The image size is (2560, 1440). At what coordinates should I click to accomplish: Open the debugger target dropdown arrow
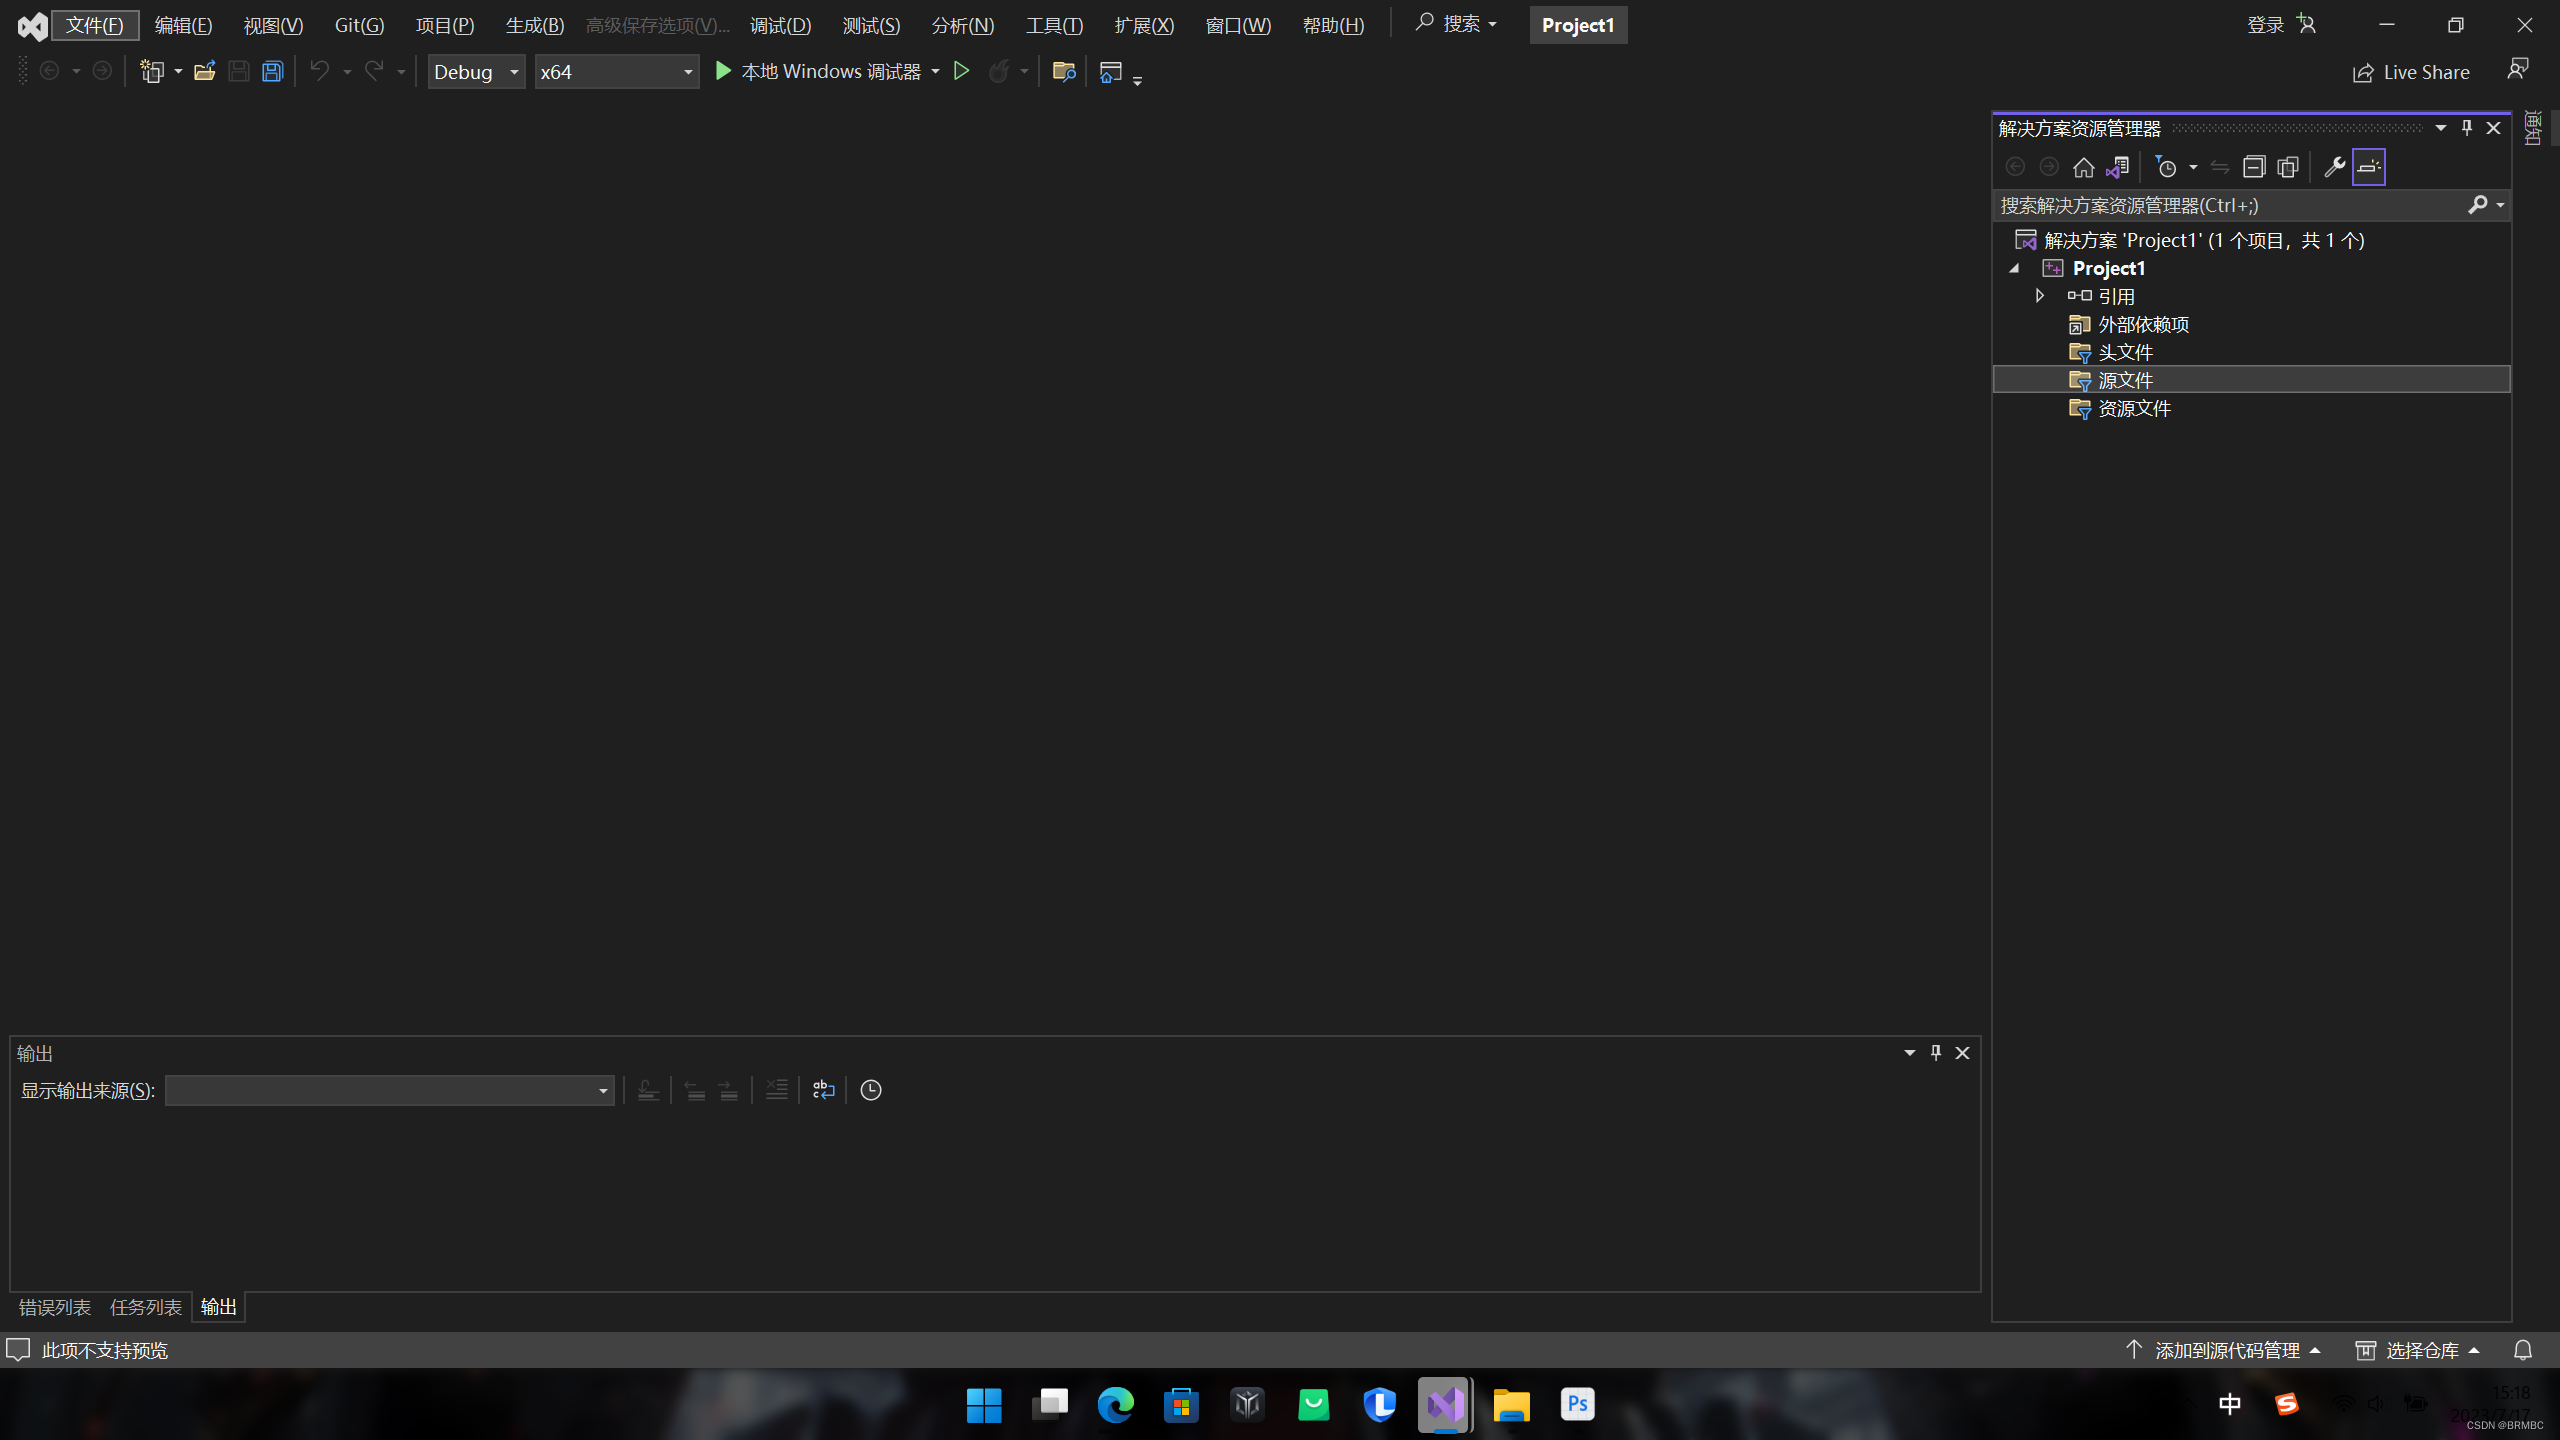[935, 71]
